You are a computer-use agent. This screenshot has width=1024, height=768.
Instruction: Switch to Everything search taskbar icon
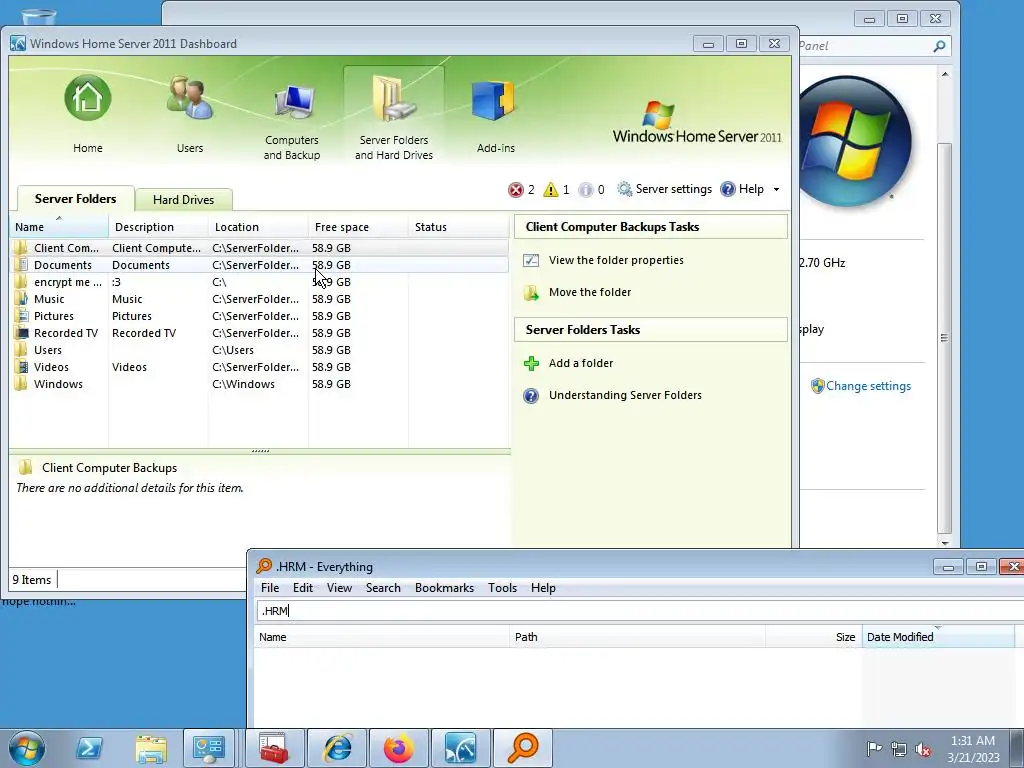pyautogui.click(x=522, y=748)
